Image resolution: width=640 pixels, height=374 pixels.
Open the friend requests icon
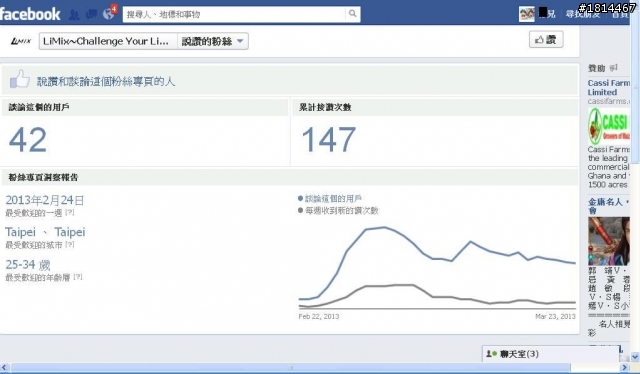click(74, 15)
